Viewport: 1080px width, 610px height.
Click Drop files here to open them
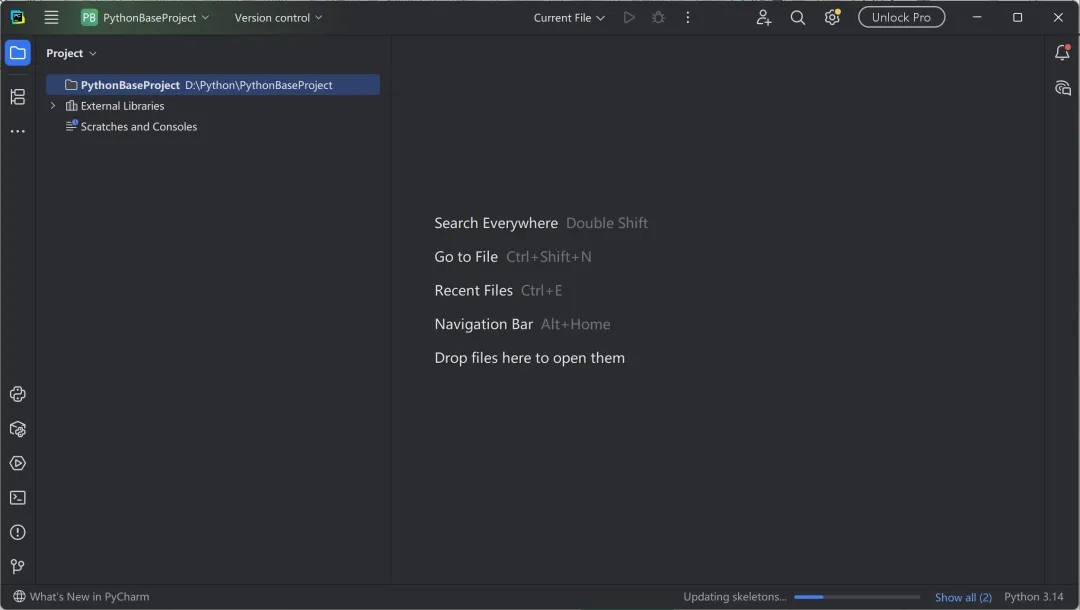pyautogui.click(x=530, y=358)
